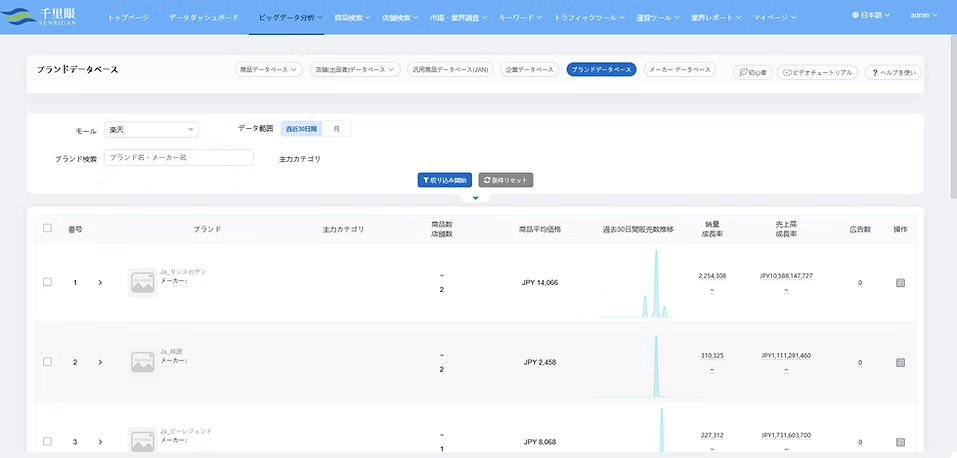Click placeholder image for Ja_ビーレジェンド brand
This screenshot has width=957, height=458.
(142, 441)
